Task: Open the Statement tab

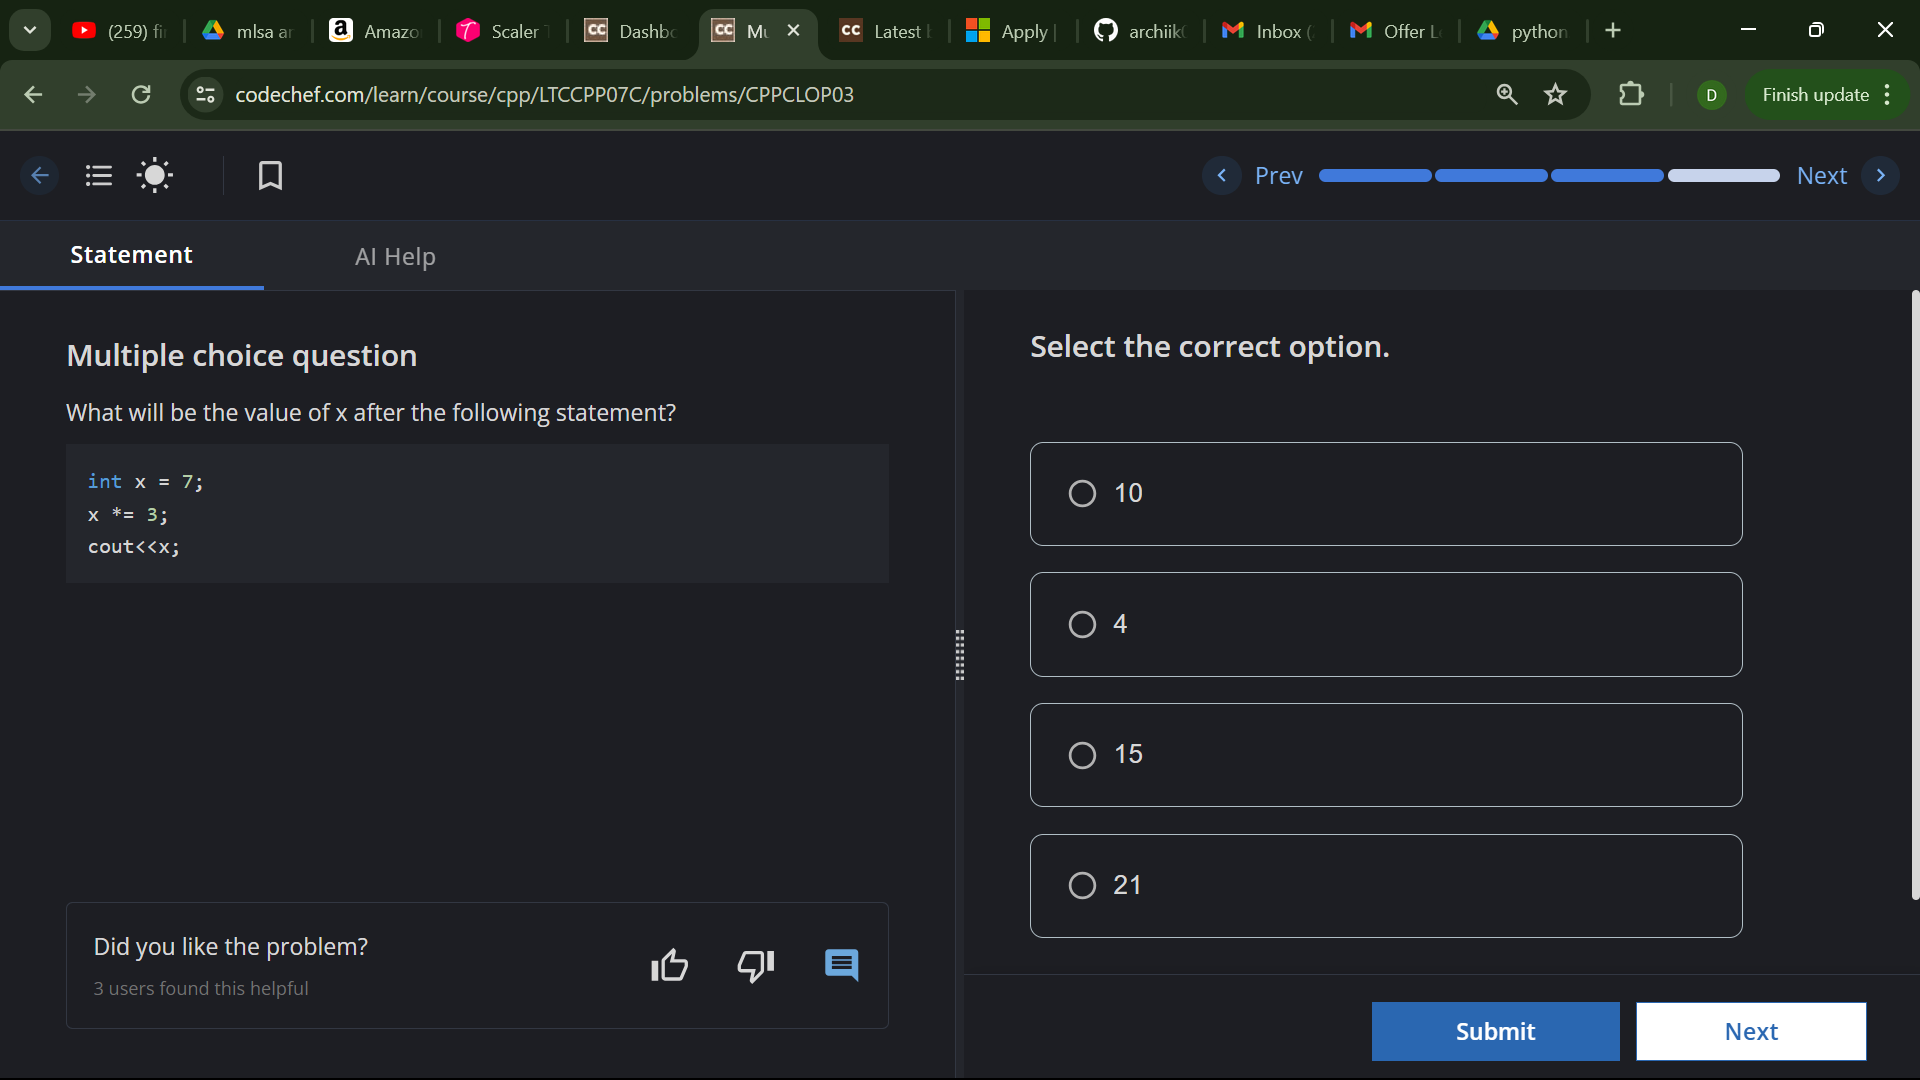Action: 131,255
